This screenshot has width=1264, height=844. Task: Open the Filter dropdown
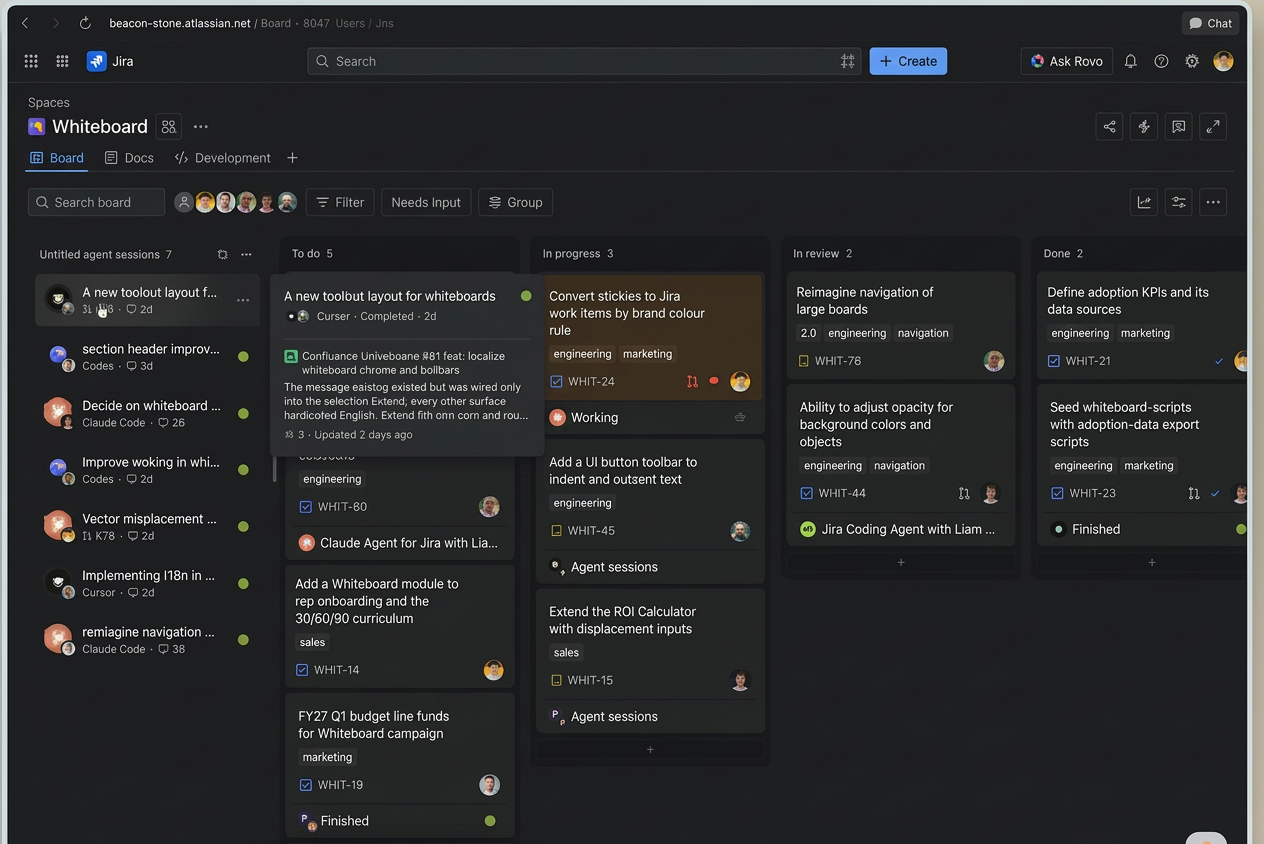(340, 202)
